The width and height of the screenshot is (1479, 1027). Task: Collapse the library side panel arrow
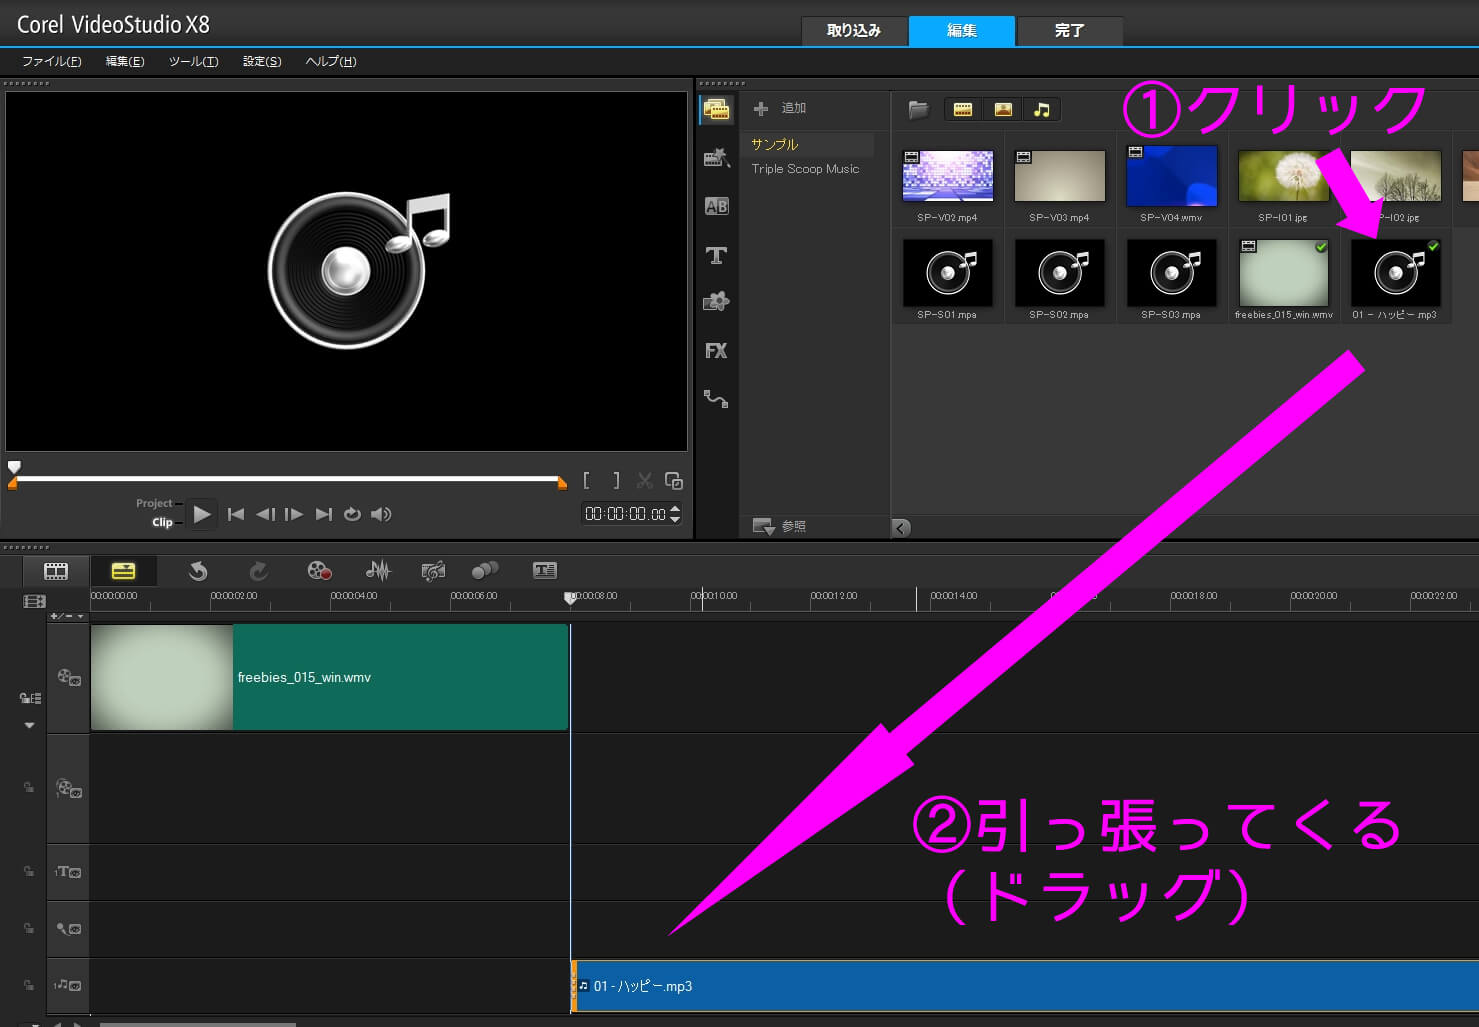click(901, 528)
